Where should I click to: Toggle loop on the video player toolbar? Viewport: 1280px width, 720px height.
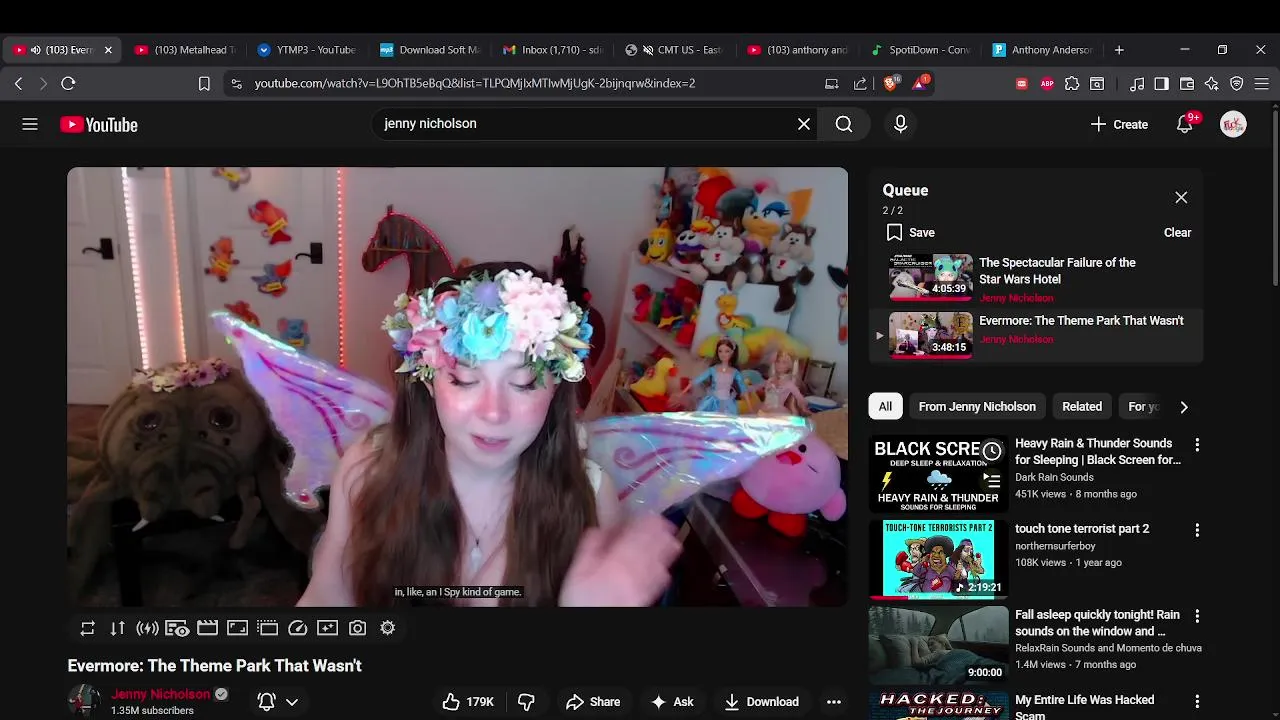coord(88,628)
